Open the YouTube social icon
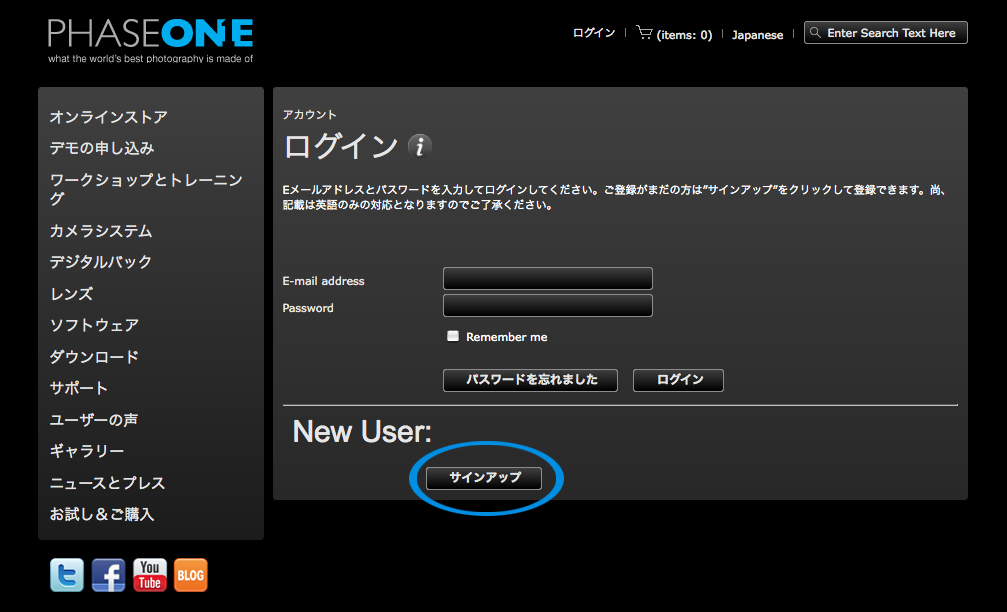The width and height of the screenshot is (1007, 612). [x=148, y=575]
